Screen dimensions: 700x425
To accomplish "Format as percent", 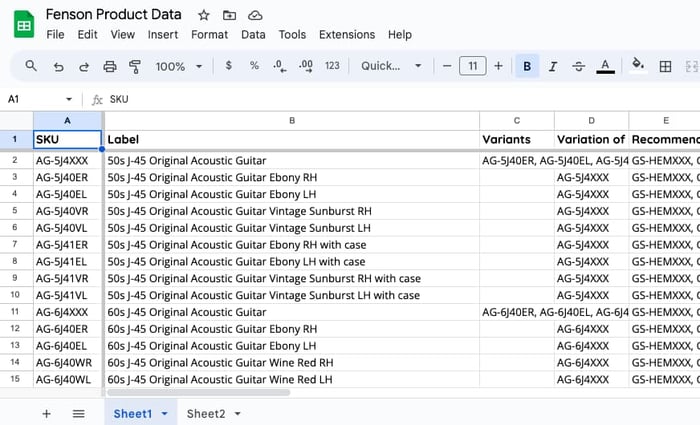I will (x=254, y=66).
